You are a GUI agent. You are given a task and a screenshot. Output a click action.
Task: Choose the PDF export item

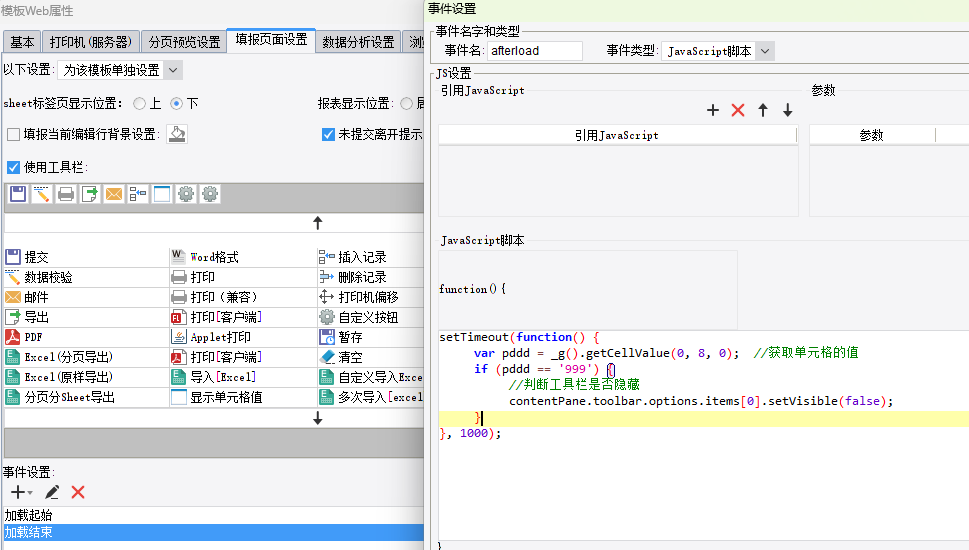coord(24,337)
